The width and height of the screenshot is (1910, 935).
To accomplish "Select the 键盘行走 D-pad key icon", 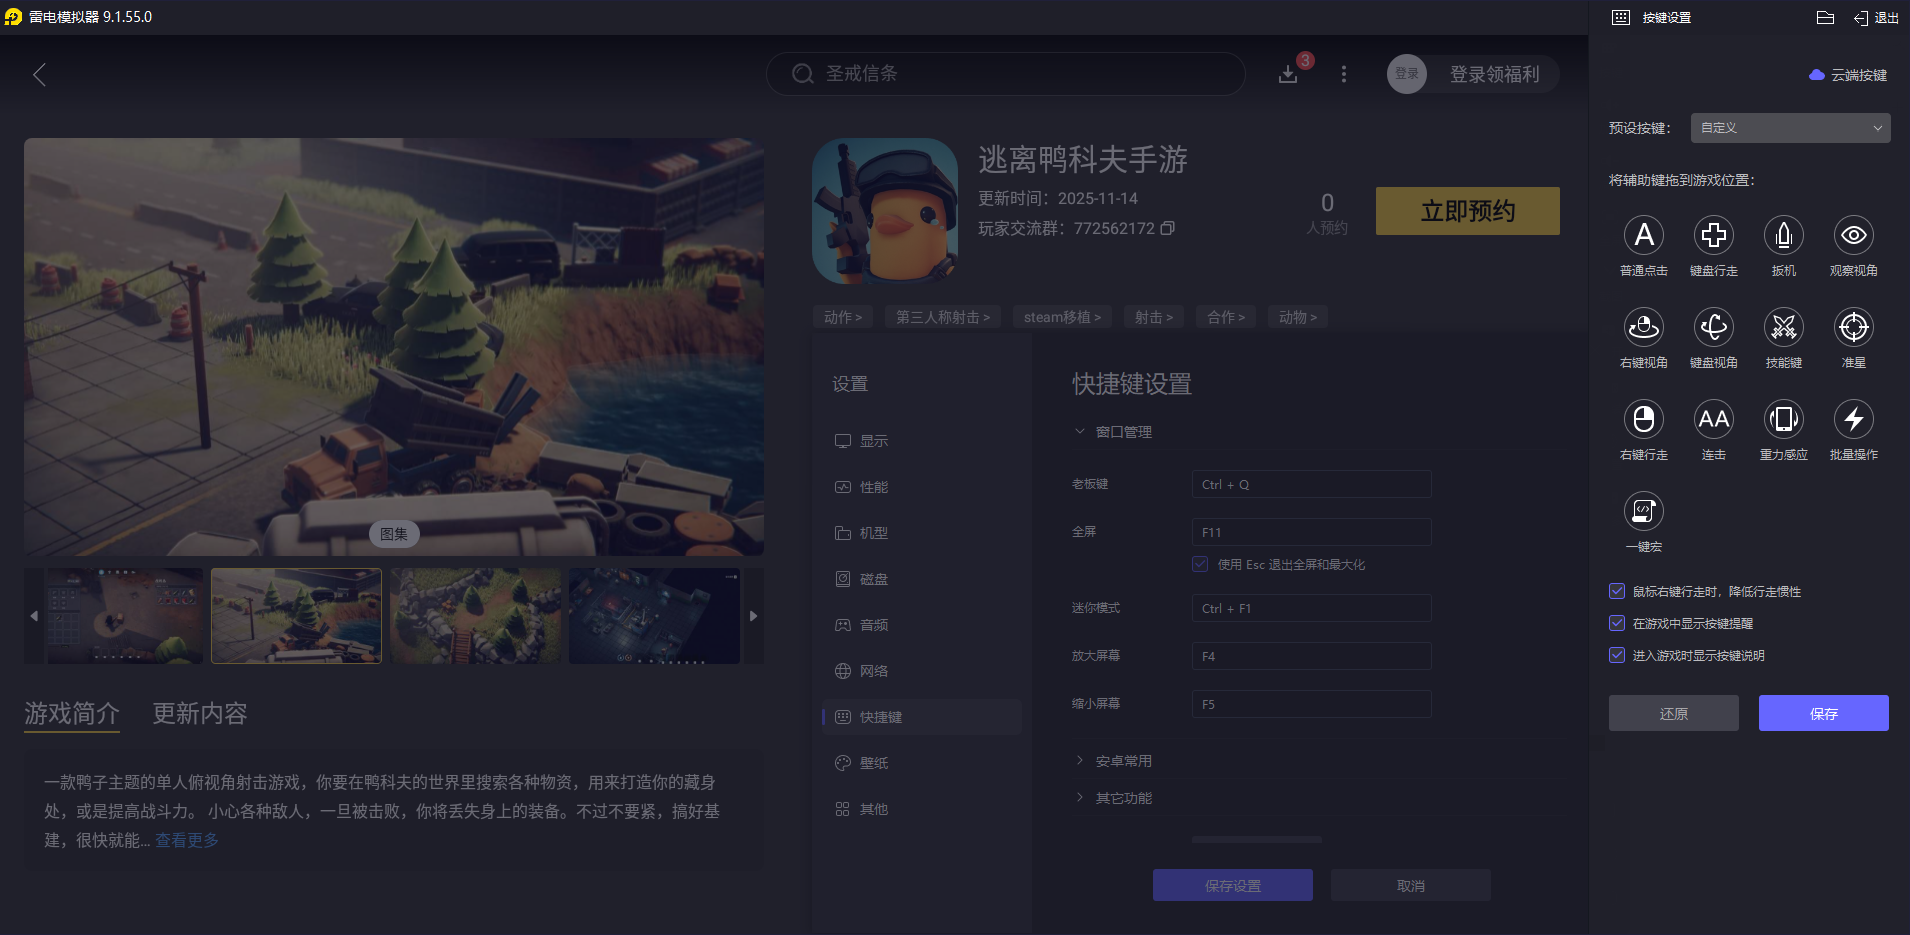I will click(x=1713, y=235).
